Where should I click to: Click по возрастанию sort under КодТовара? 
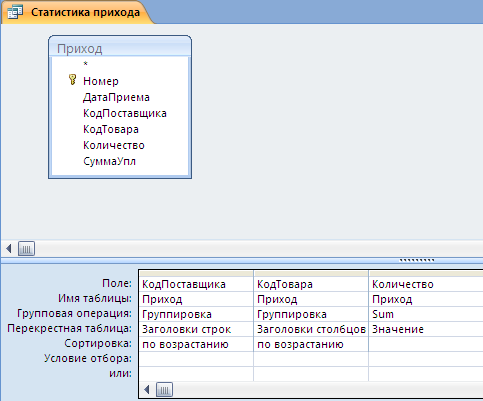[311, 344]
